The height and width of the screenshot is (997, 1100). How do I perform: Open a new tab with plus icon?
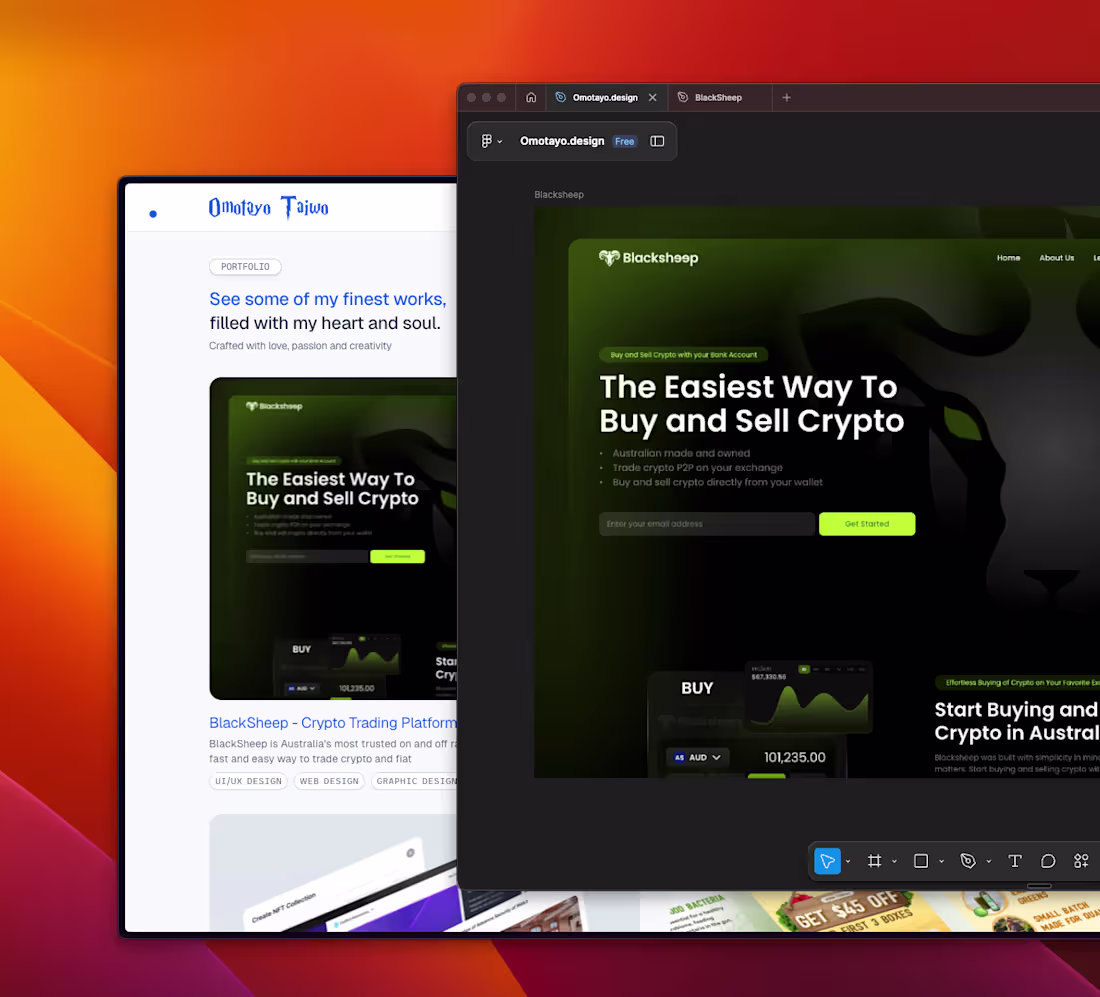pos(786,98)
